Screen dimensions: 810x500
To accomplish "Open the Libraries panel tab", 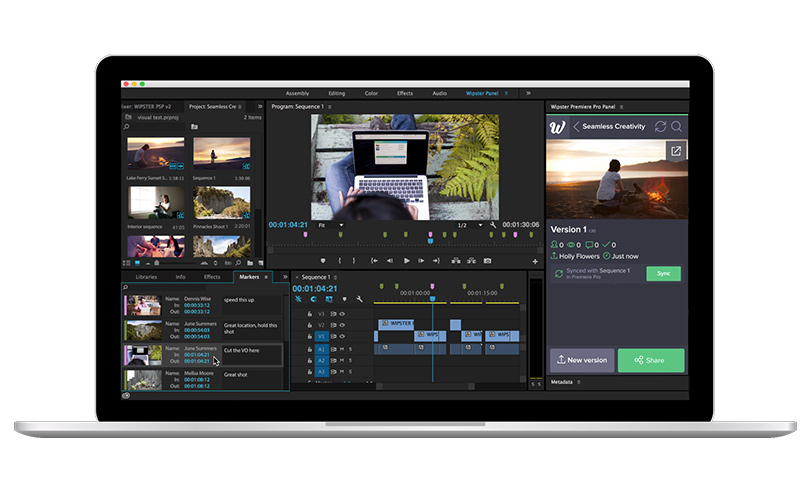I will click(146, 277).
